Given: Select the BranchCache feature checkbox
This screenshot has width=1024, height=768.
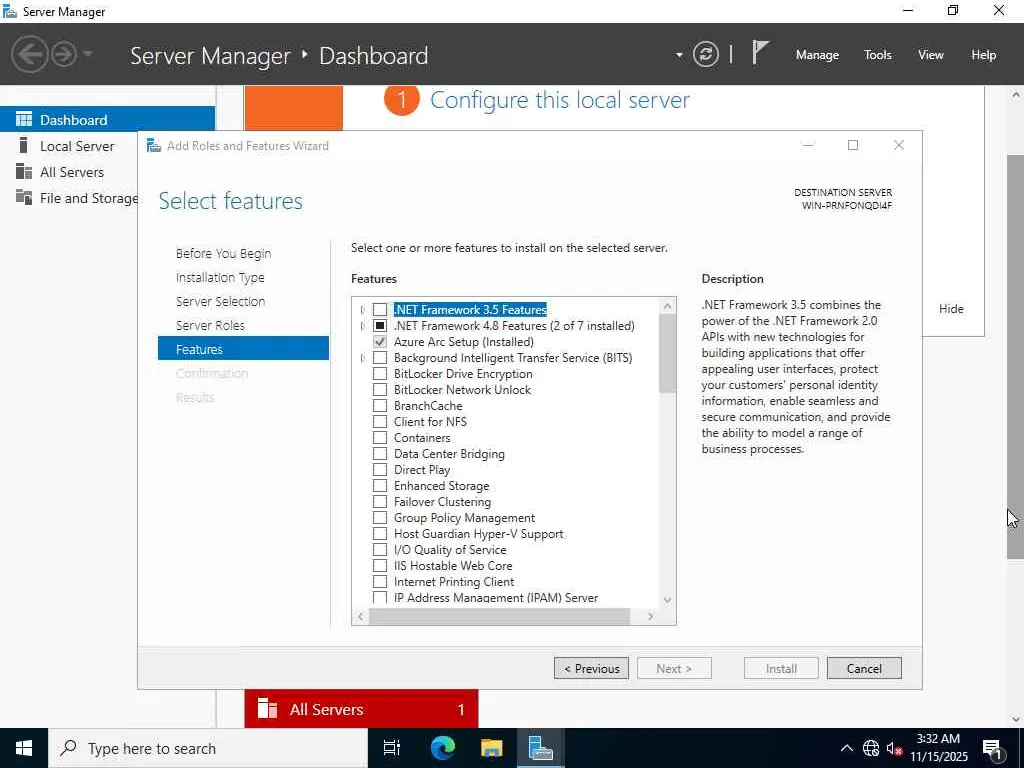Looking at the screenshot, I should coord(380,406).
